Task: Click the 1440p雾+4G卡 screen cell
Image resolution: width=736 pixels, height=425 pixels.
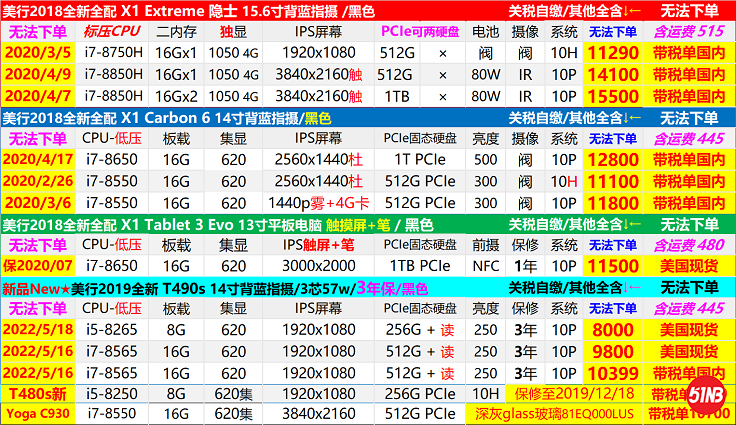Action: (x=318, y=202)
